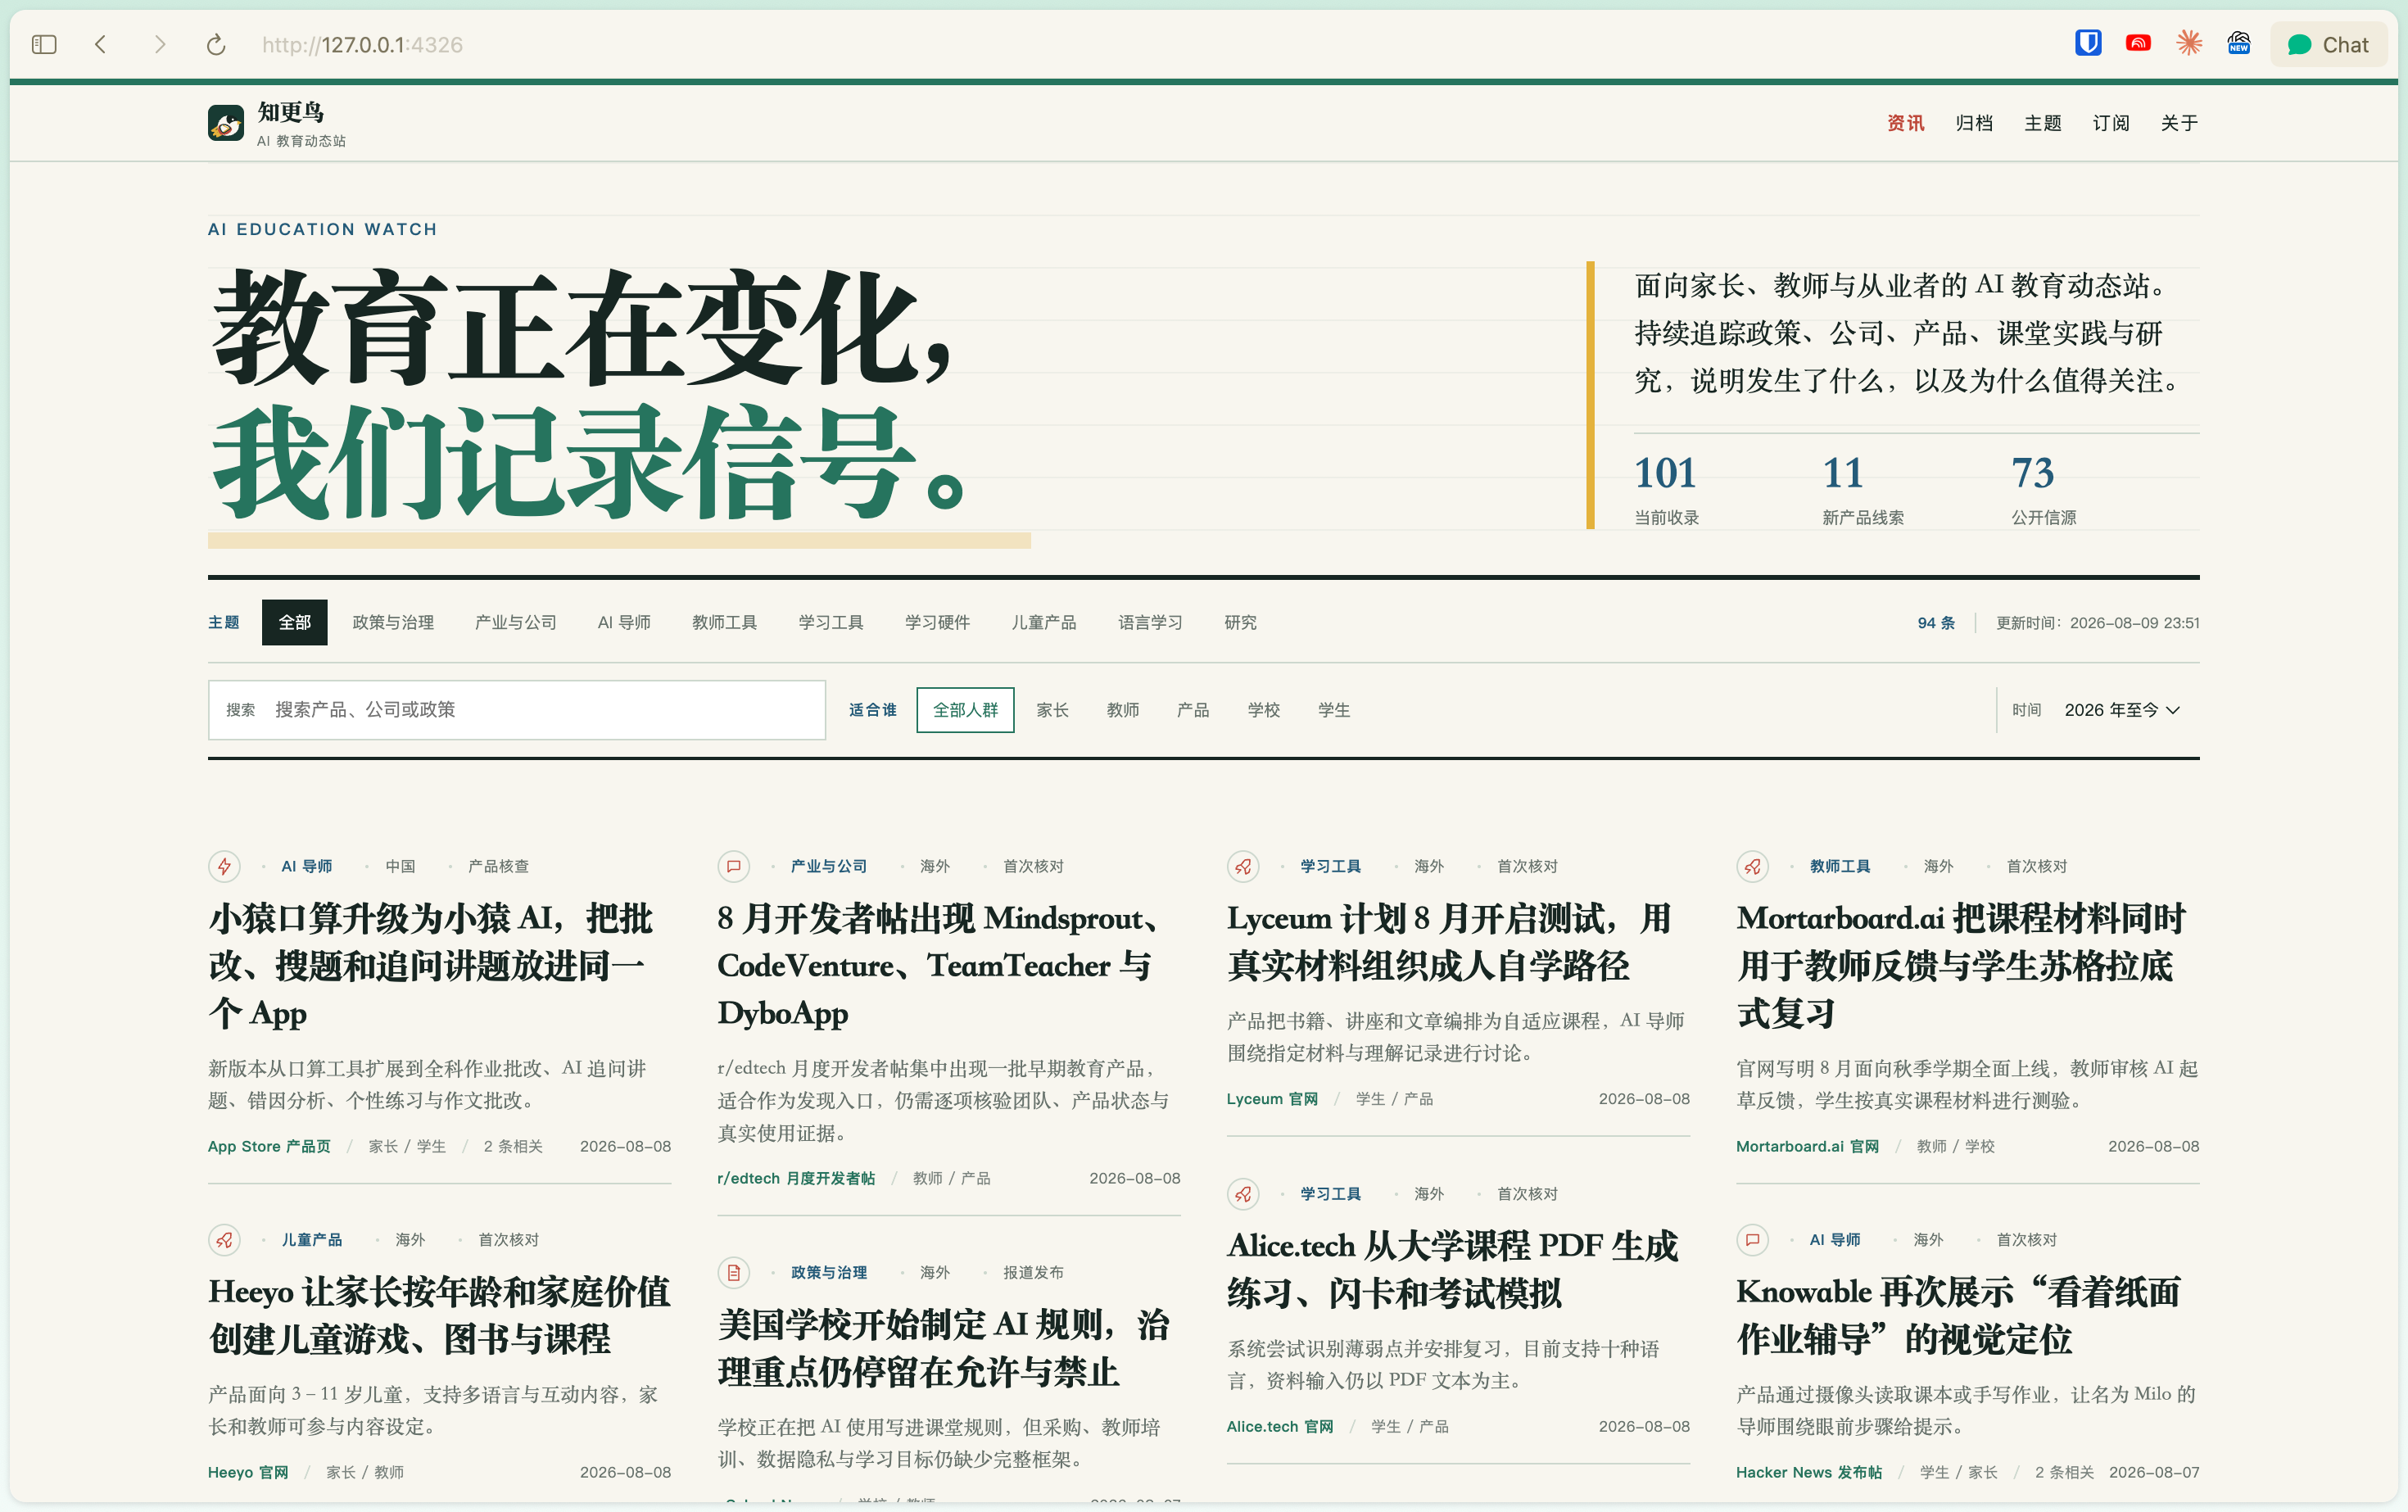The height and width of the screenshot is (1512, 2408).
Task: Reload the page with the refresh icon
Action: pos(216,45)
